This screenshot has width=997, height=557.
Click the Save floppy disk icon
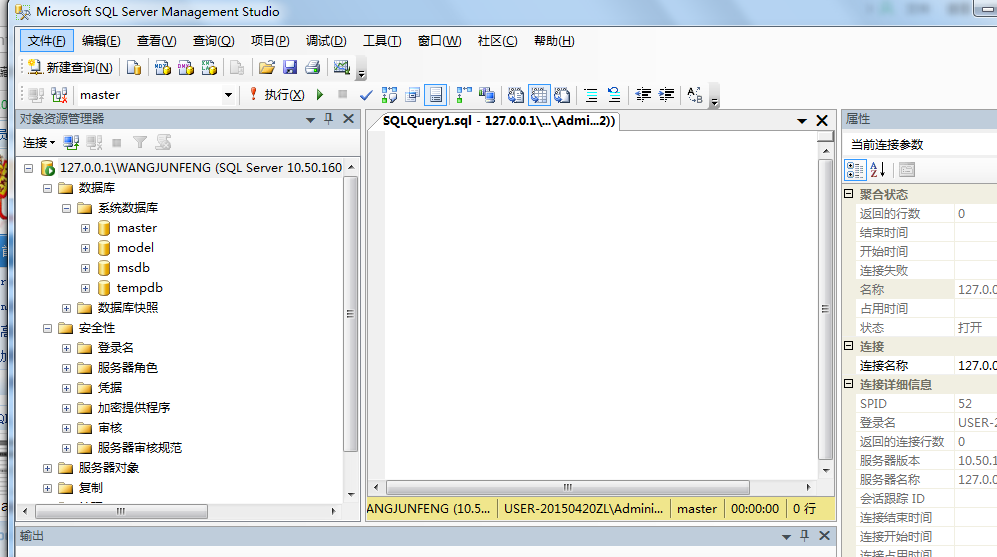290,67
